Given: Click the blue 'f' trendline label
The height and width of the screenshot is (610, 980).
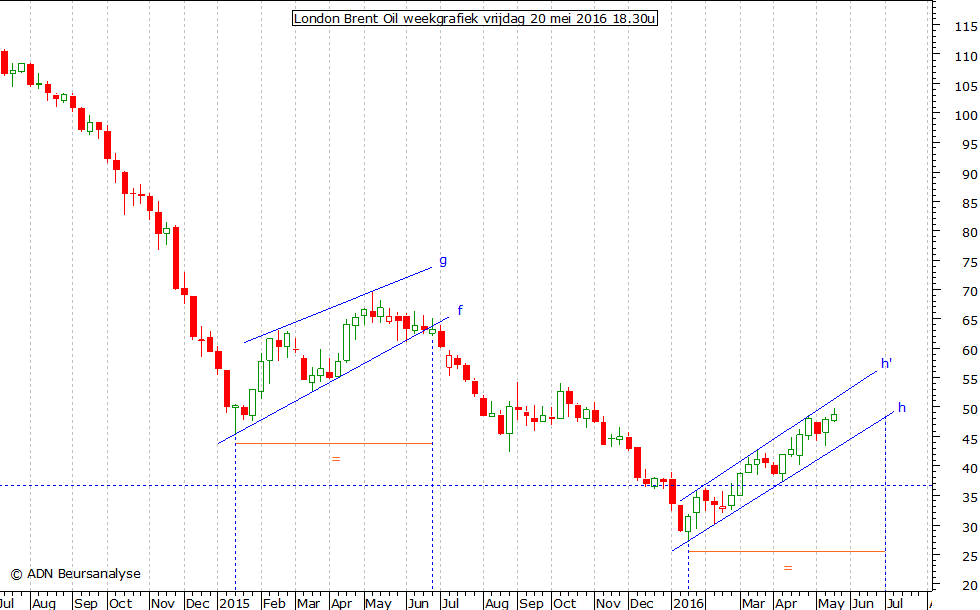Looking at the screenshot, I should [x=460, y=310].
